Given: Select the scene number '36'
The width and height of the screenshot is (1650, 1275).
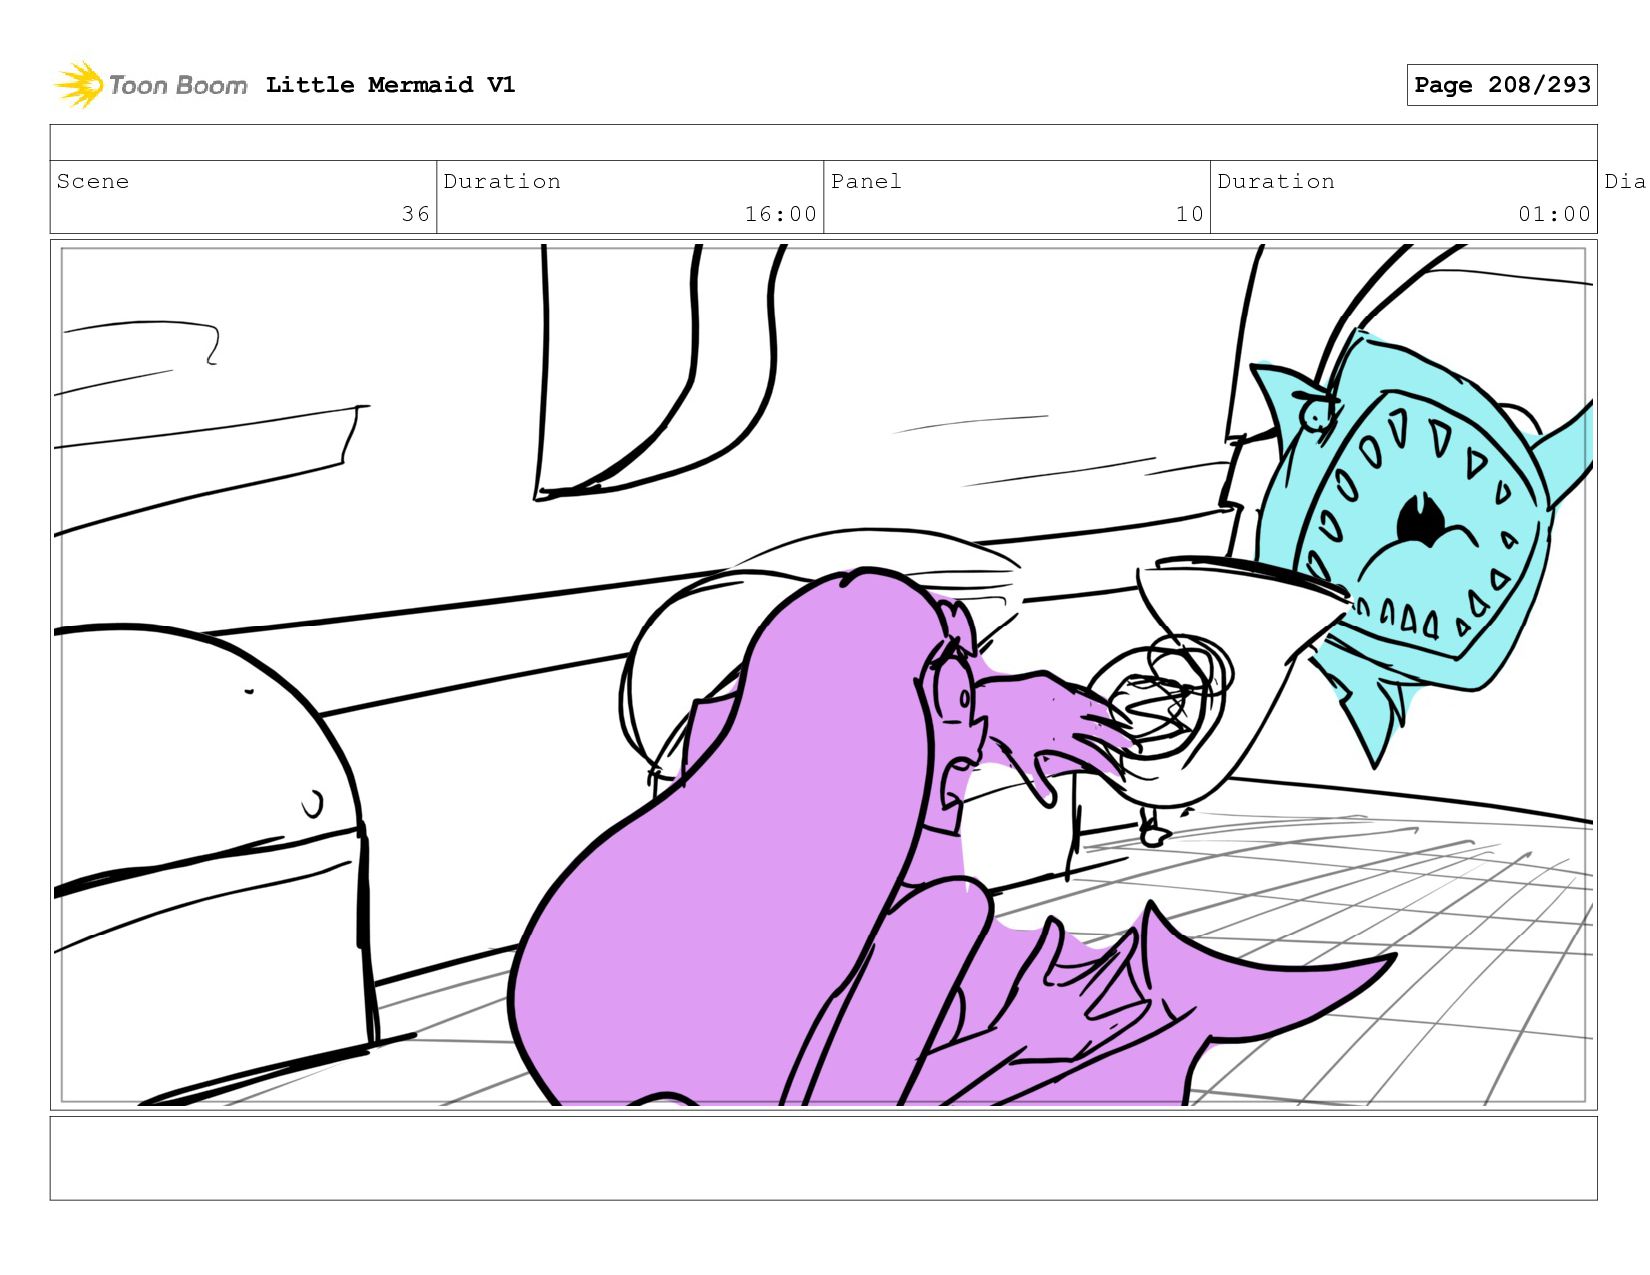Looking at the screenshot, I should click(x=416, y=214).
